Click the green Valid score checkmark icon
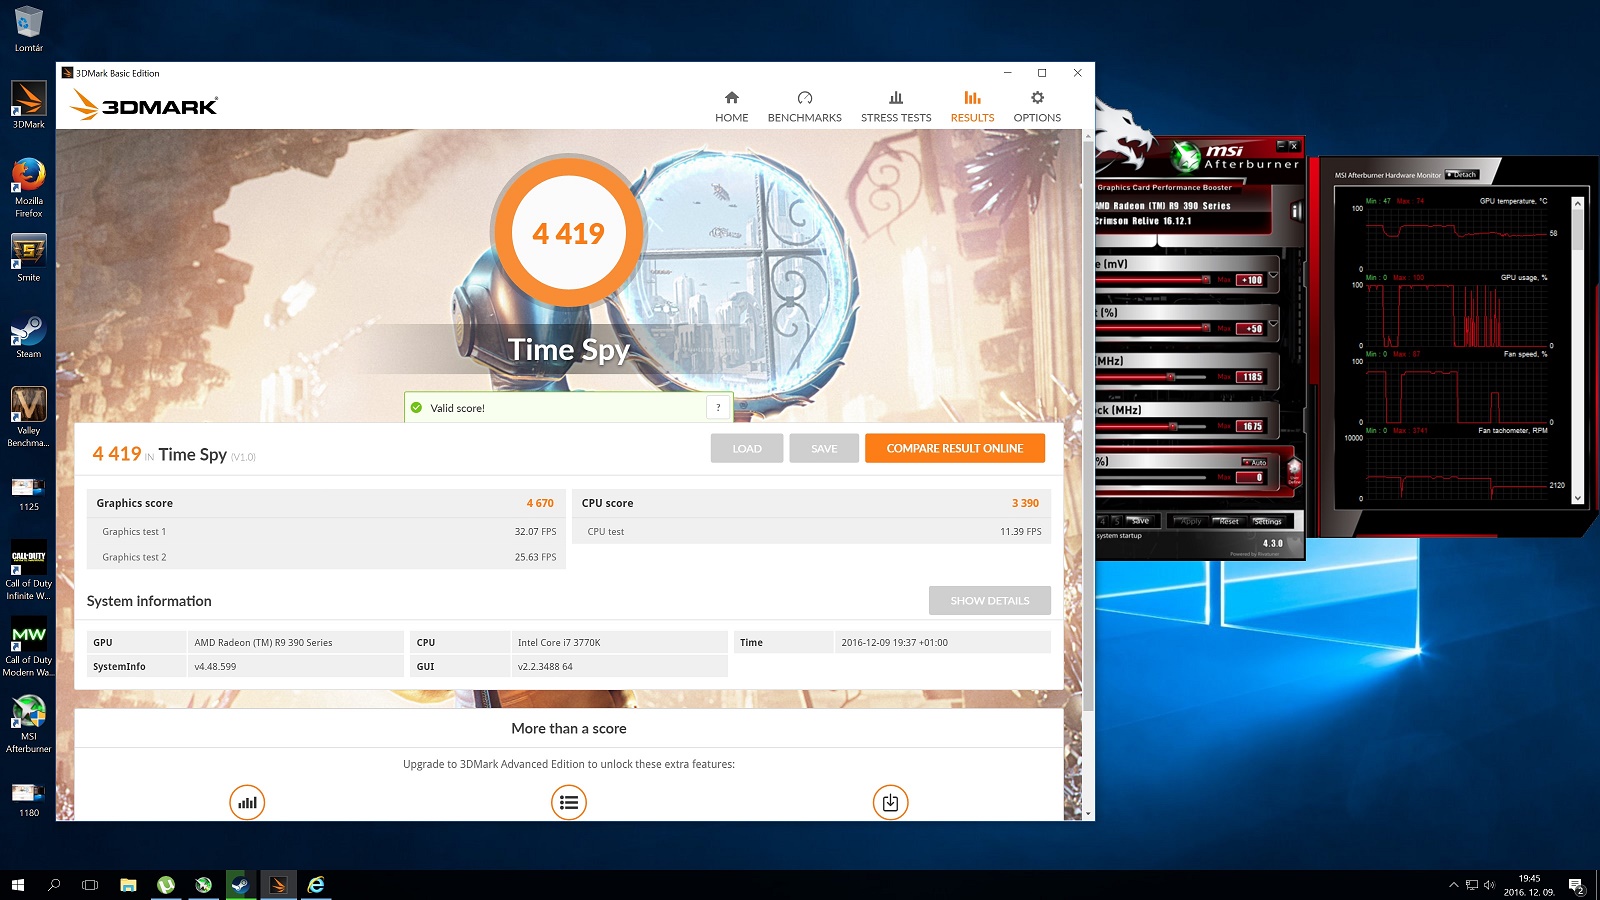This screenshot has height=900, width=1600. [416, 407]
